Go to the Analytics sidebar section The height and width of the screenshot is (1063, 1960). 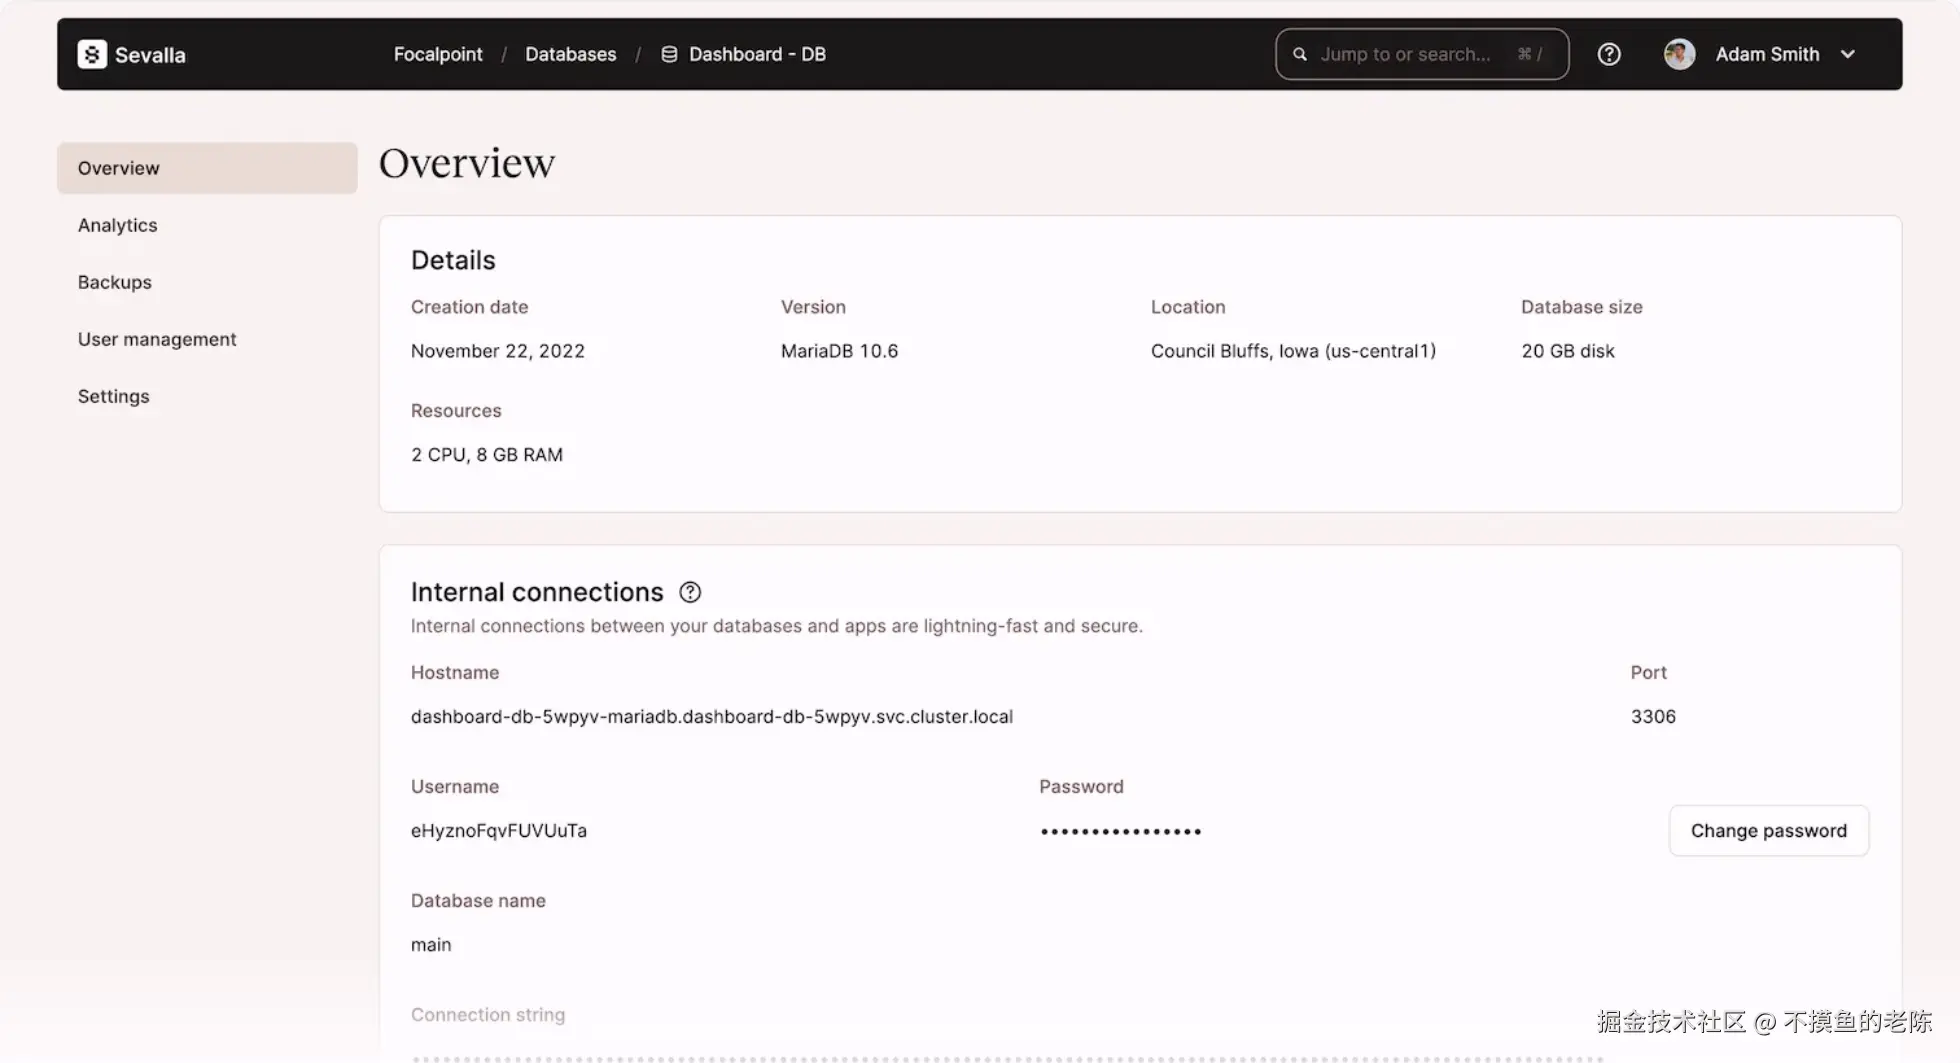point(118,225)
